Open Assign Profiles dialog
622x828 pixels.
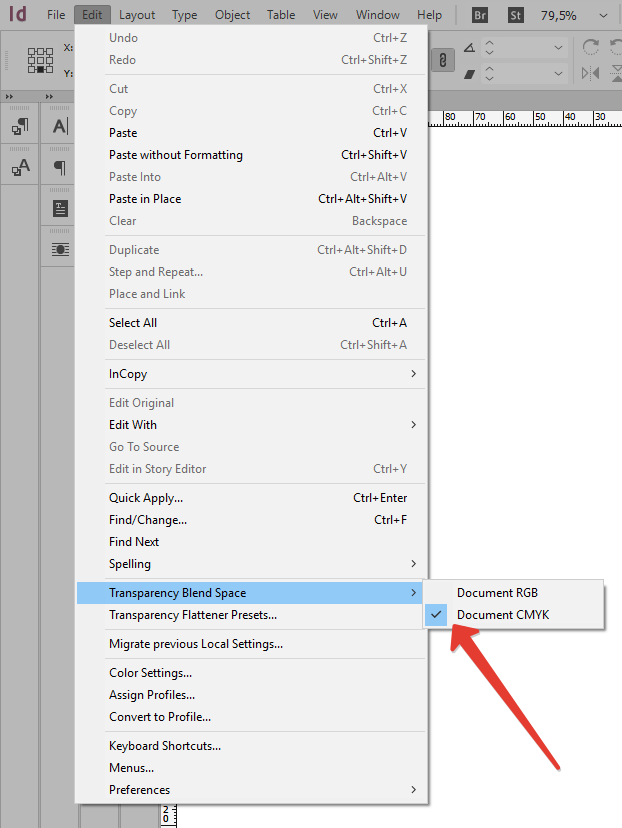[x=251, y=695]
